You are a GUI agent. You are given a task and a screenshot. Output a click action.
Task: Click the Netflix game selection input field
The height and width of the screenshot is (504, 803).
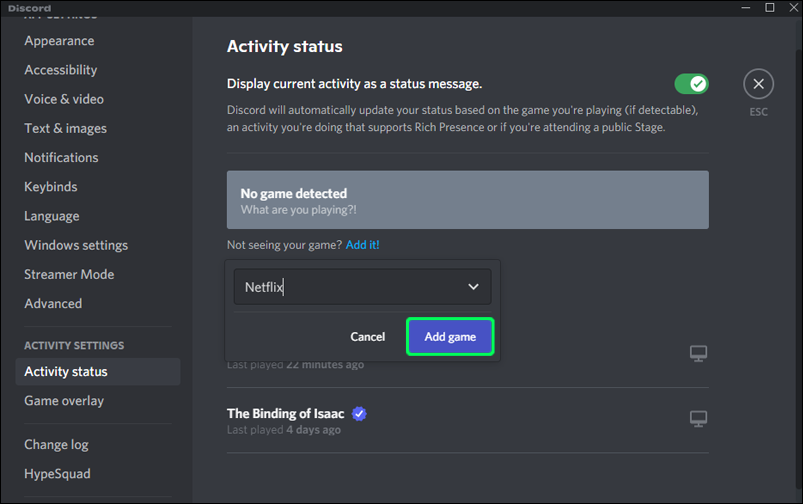coord(362,287)
